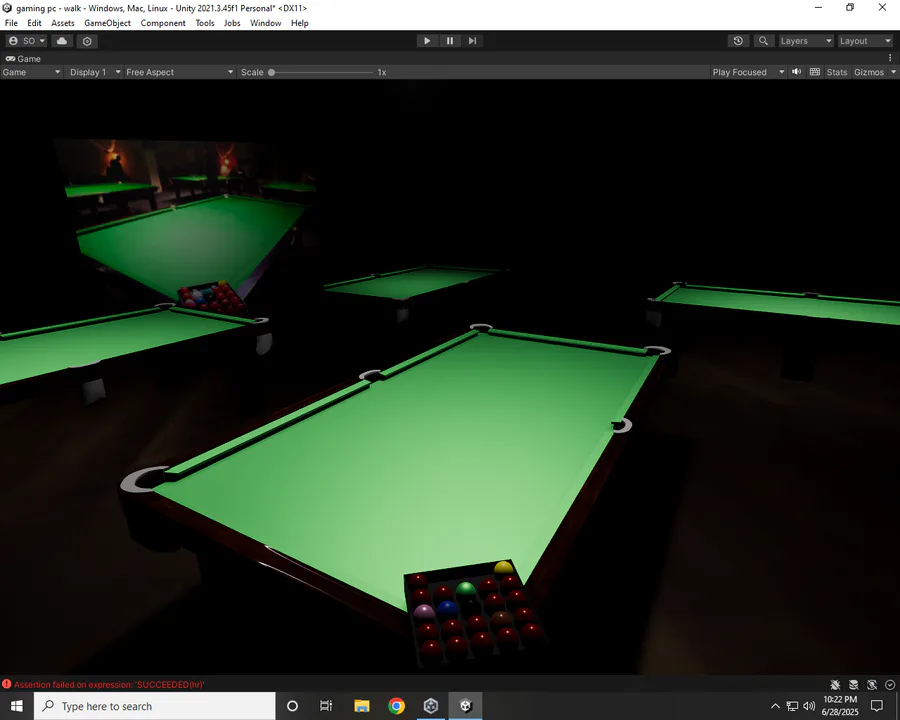Switch view via Game dropdown

pos(32,72)
